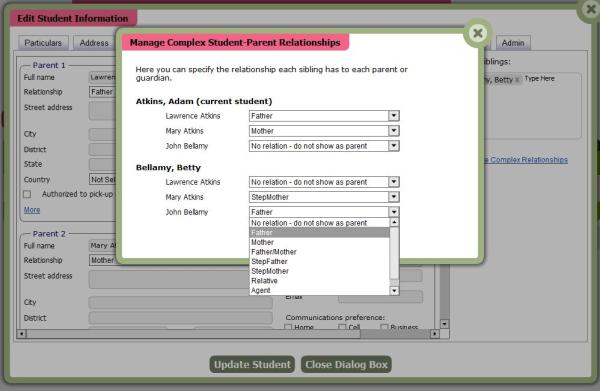Click horizontal scrollbar left arrow
This screenshot has width=600, height=391.
point(21,334)
